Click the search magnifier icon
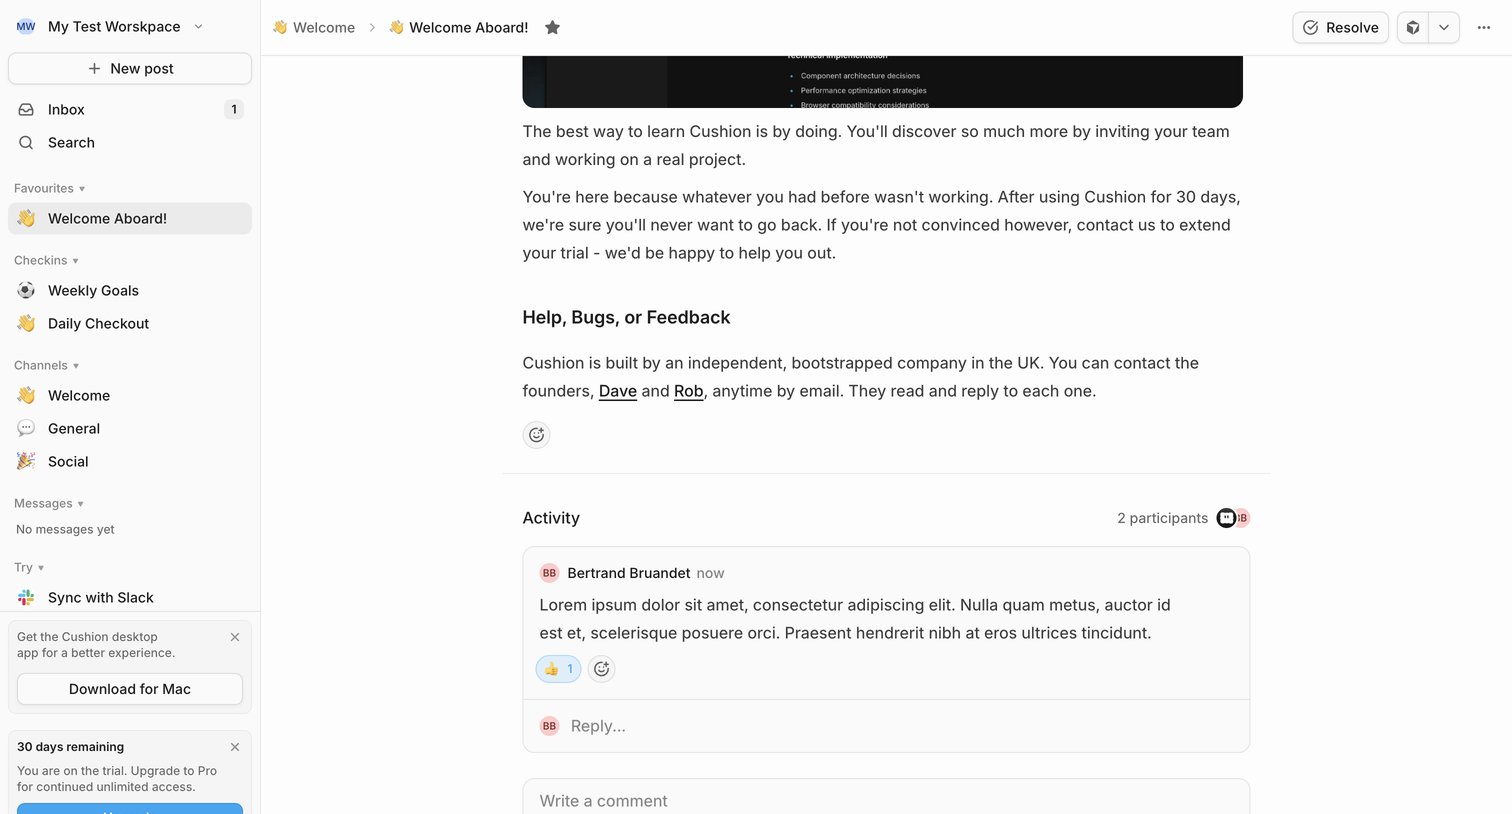 26,143
